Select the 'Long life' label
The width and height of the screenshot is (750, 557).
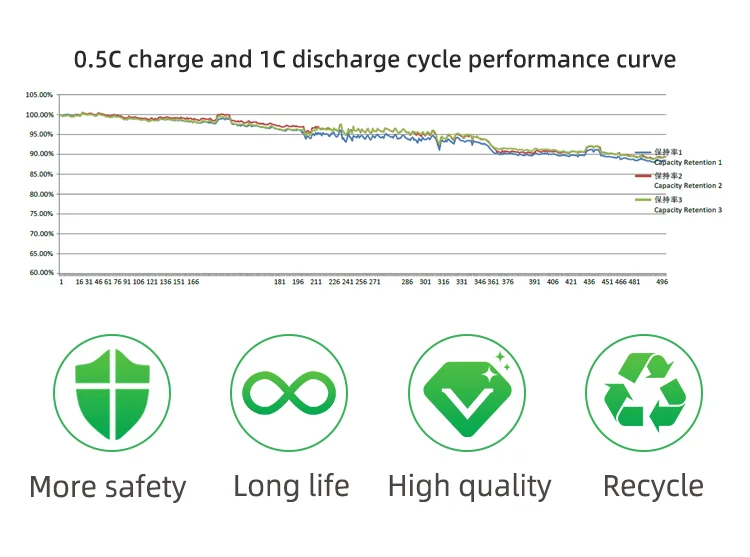[291, 486]
